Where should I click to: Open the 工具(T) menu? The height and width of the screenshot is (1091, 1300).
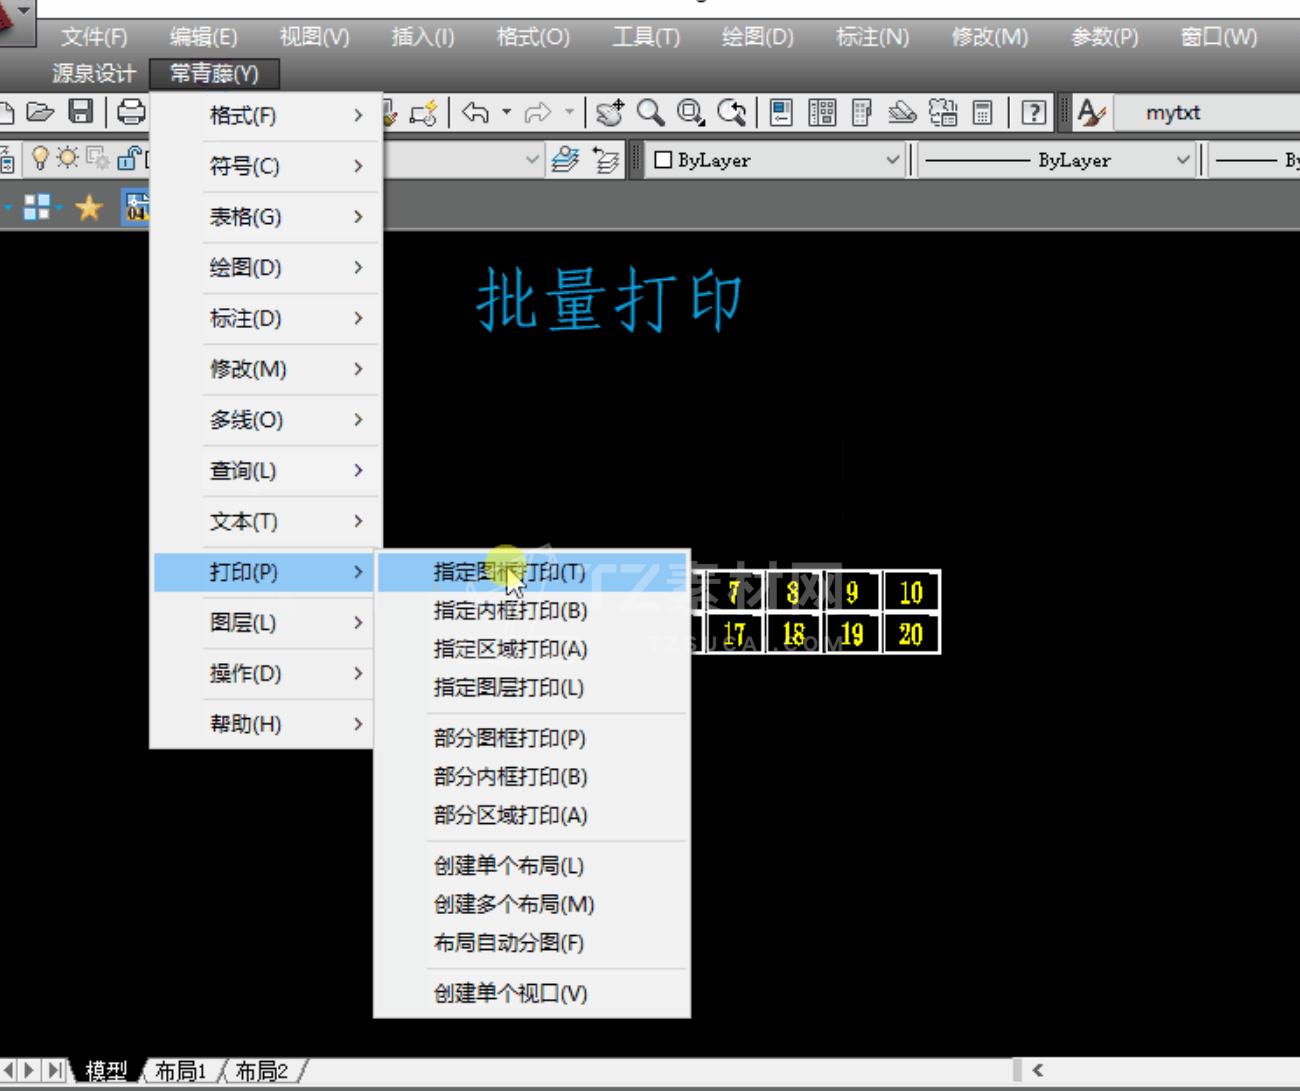[x=646, y=37]
